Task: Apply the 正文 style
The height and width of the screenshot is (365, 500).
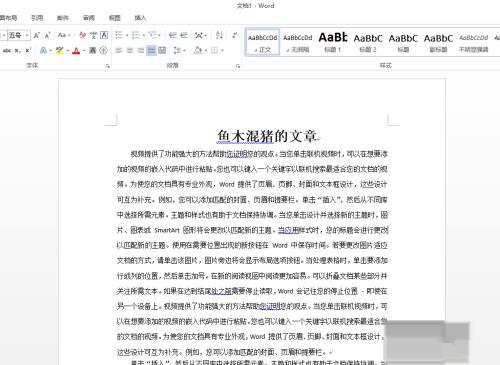Action: pyautogui.click(x=262, y=42)
